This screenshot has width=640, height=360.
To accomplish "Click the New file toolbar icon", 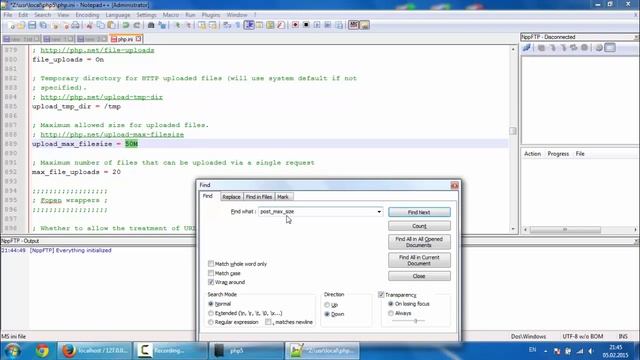I will point(12,25).
